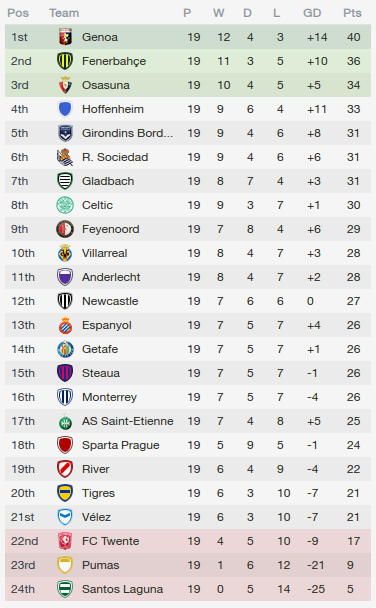Click the Feyenoord badge icon
Image resolution: width=376 pixels, height=608 pixels.
pos(65,229)
